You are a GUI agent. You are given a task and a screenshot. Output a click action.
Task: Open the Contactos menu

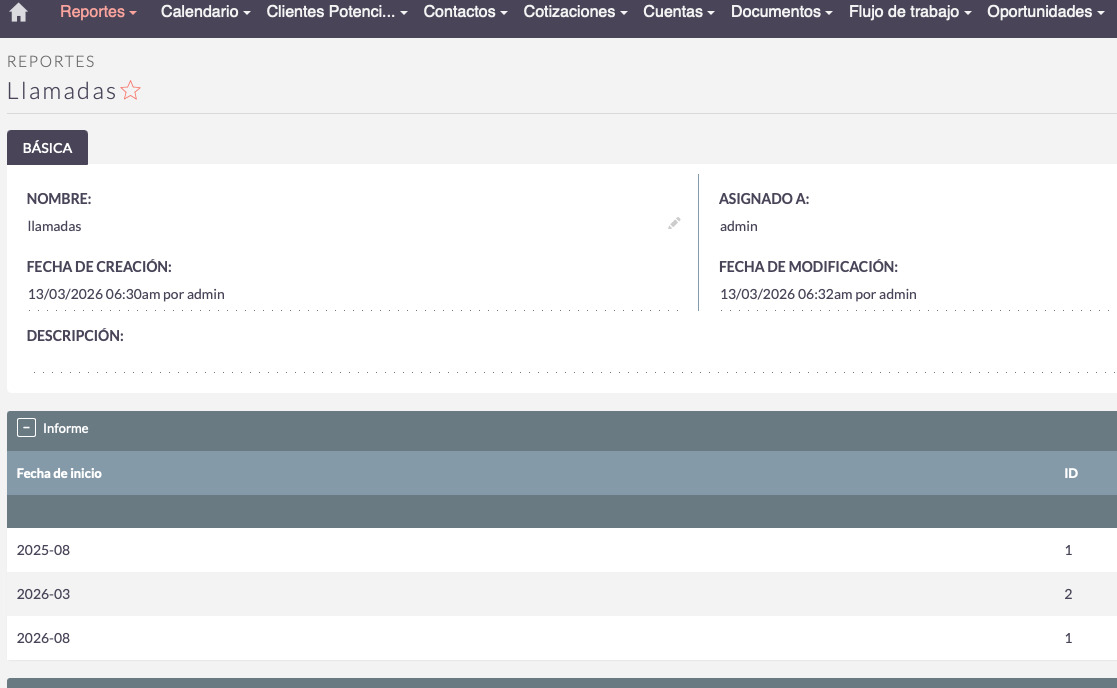click(465, 12)
